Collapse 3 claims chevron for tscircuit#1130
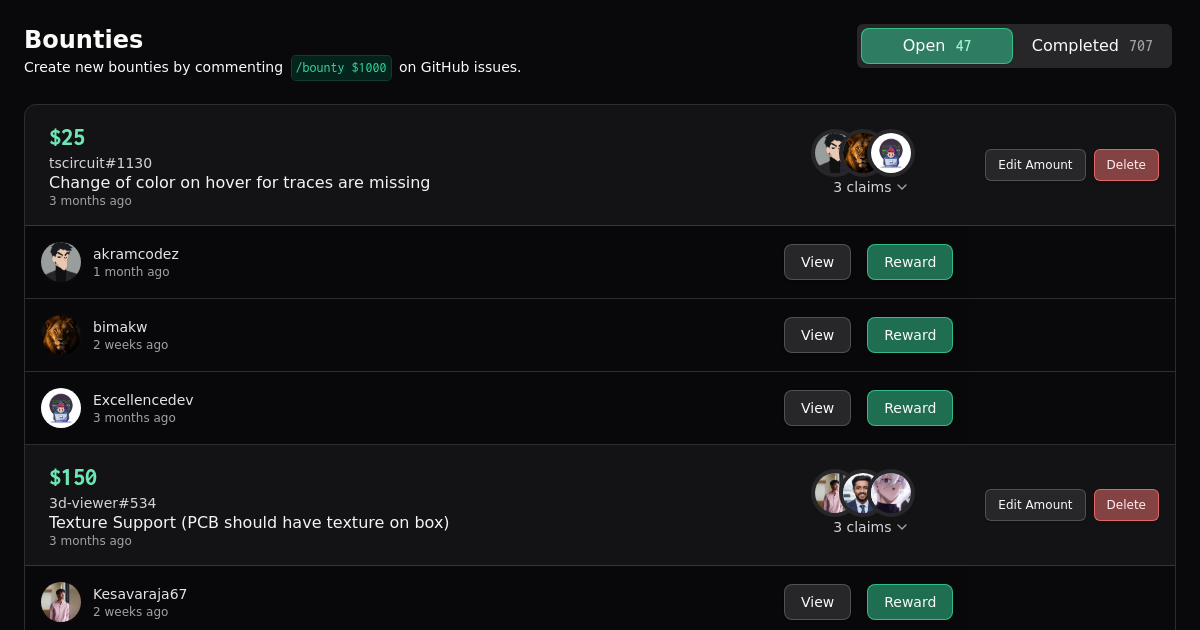The width and height of the screenshot is (1200, 630). (x=902, y=187)
